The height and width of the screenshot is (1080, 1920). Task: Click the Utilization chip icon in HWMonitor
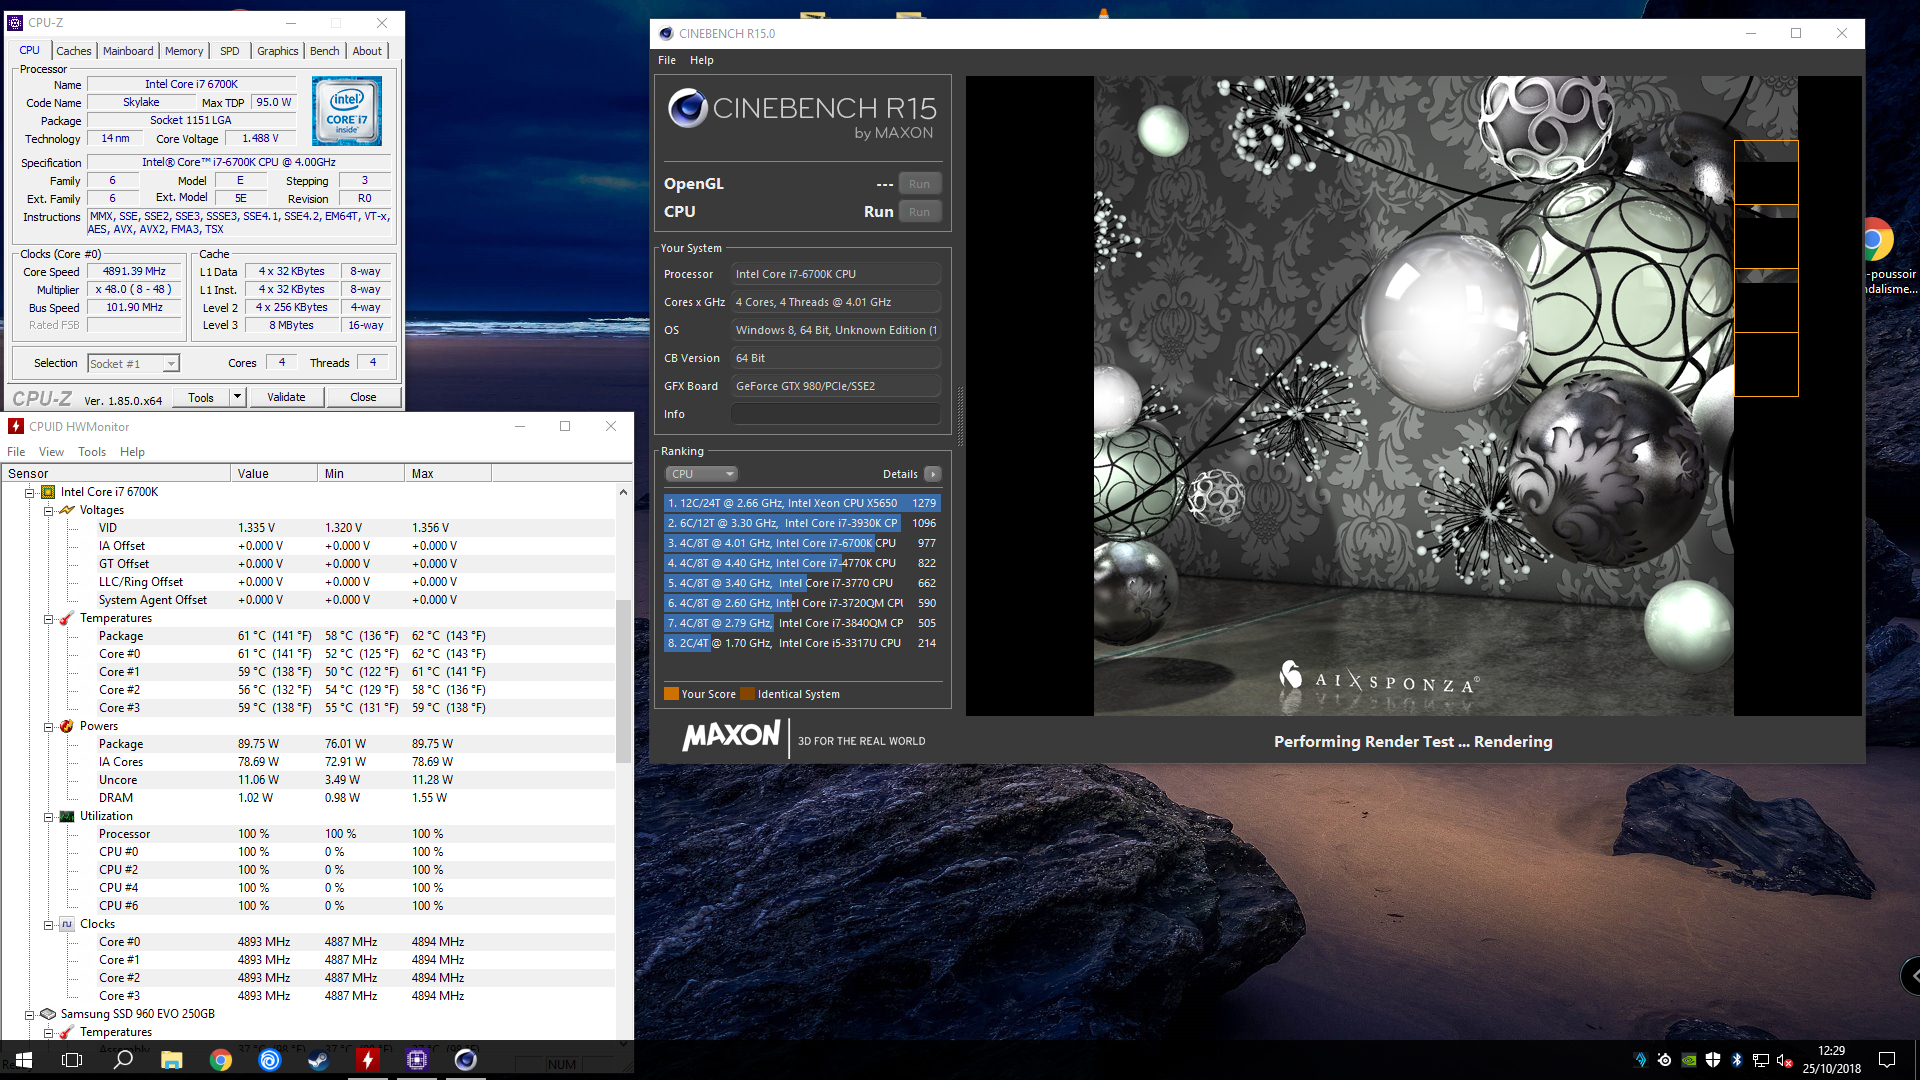67,816
